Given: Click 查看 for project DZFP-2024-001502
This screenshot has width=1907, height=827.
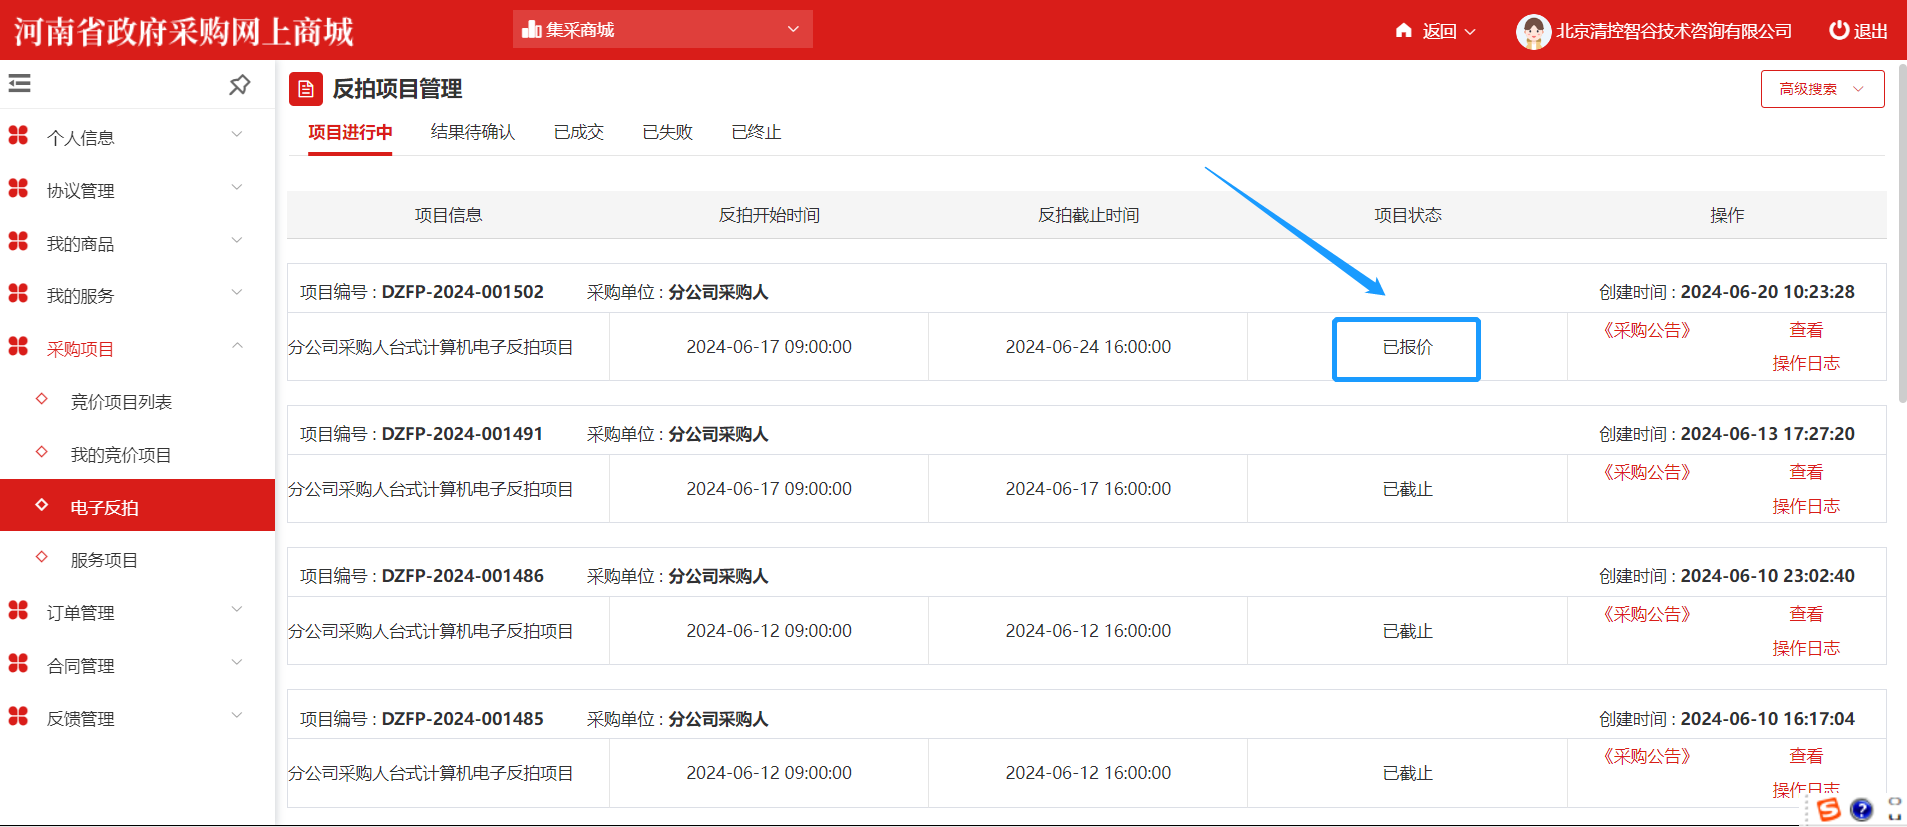Looking at the screenshot, I should 1806,330.
